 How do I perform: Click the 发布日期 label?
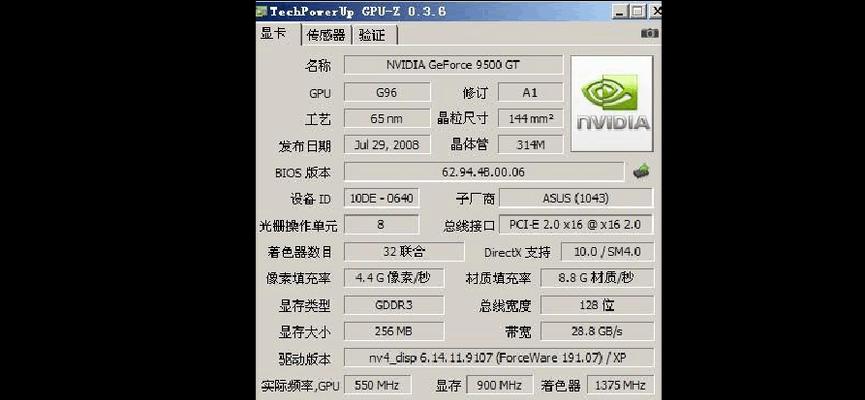point(305,146)
